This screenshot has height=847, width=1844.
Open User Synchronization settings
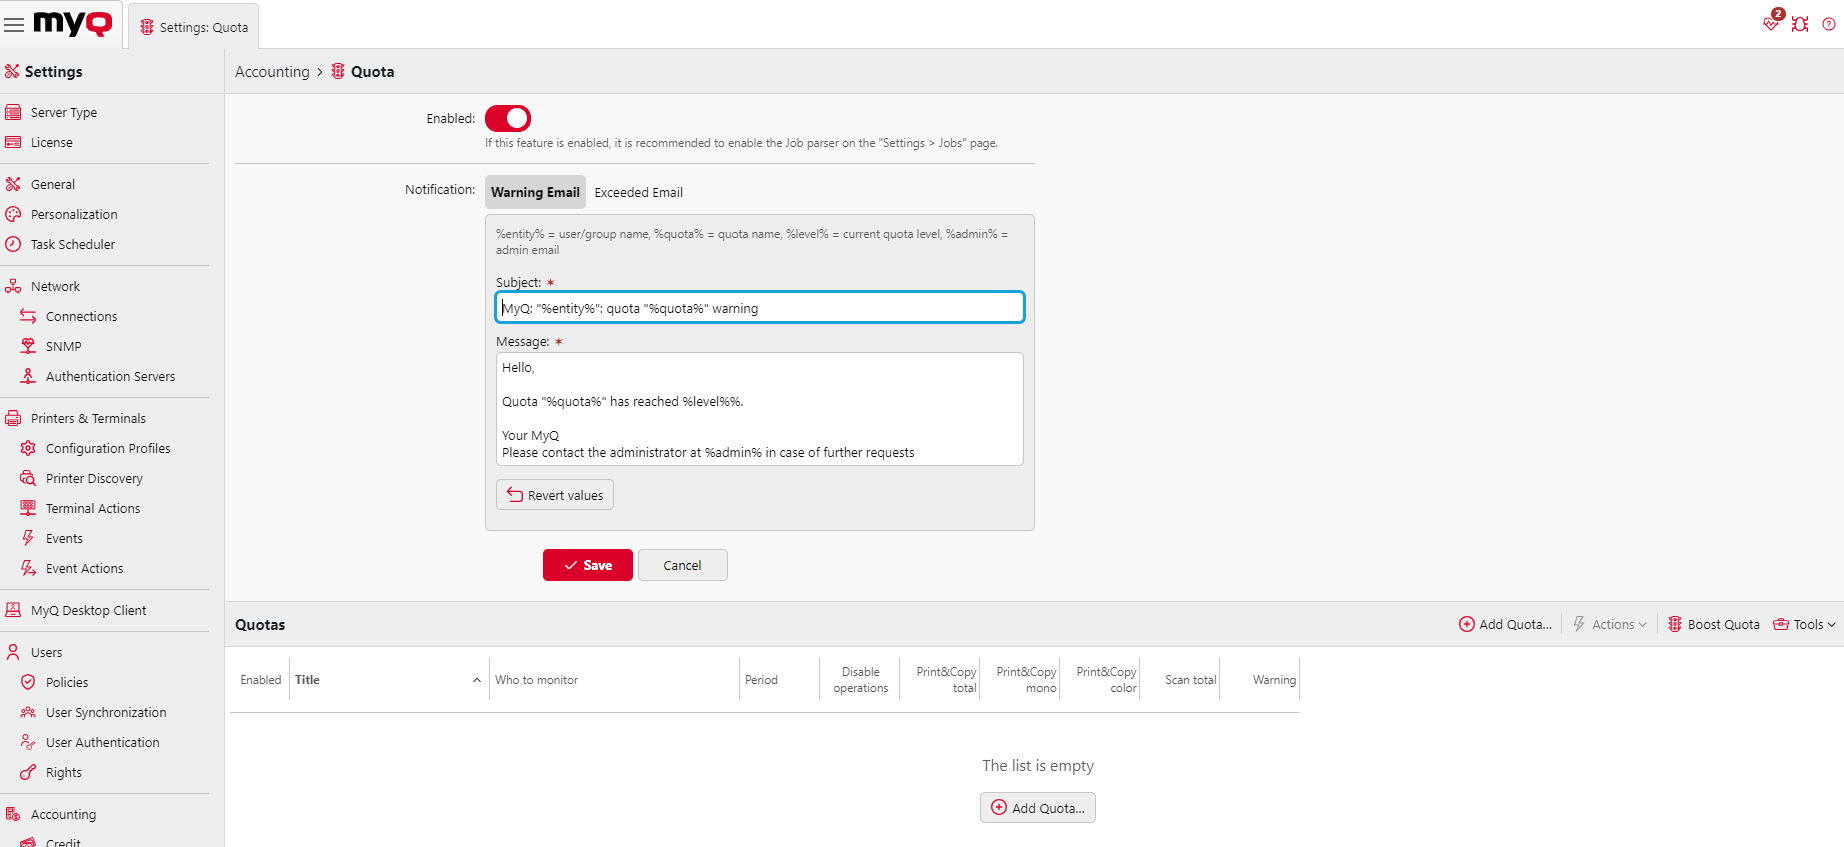pyautogui.click(x=106, y=712)
